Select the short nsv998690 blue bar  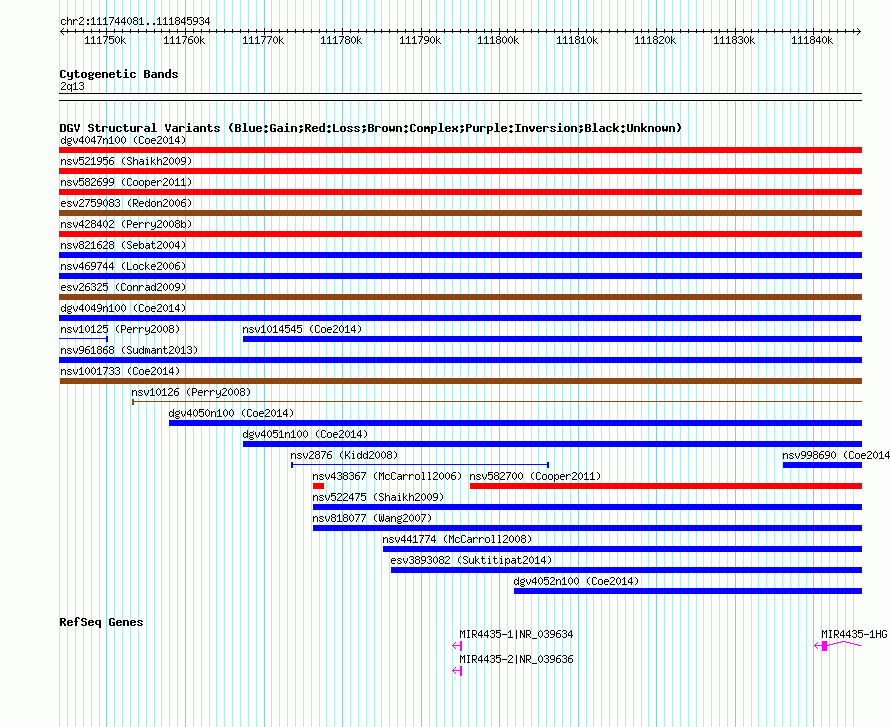pos(822,465)
